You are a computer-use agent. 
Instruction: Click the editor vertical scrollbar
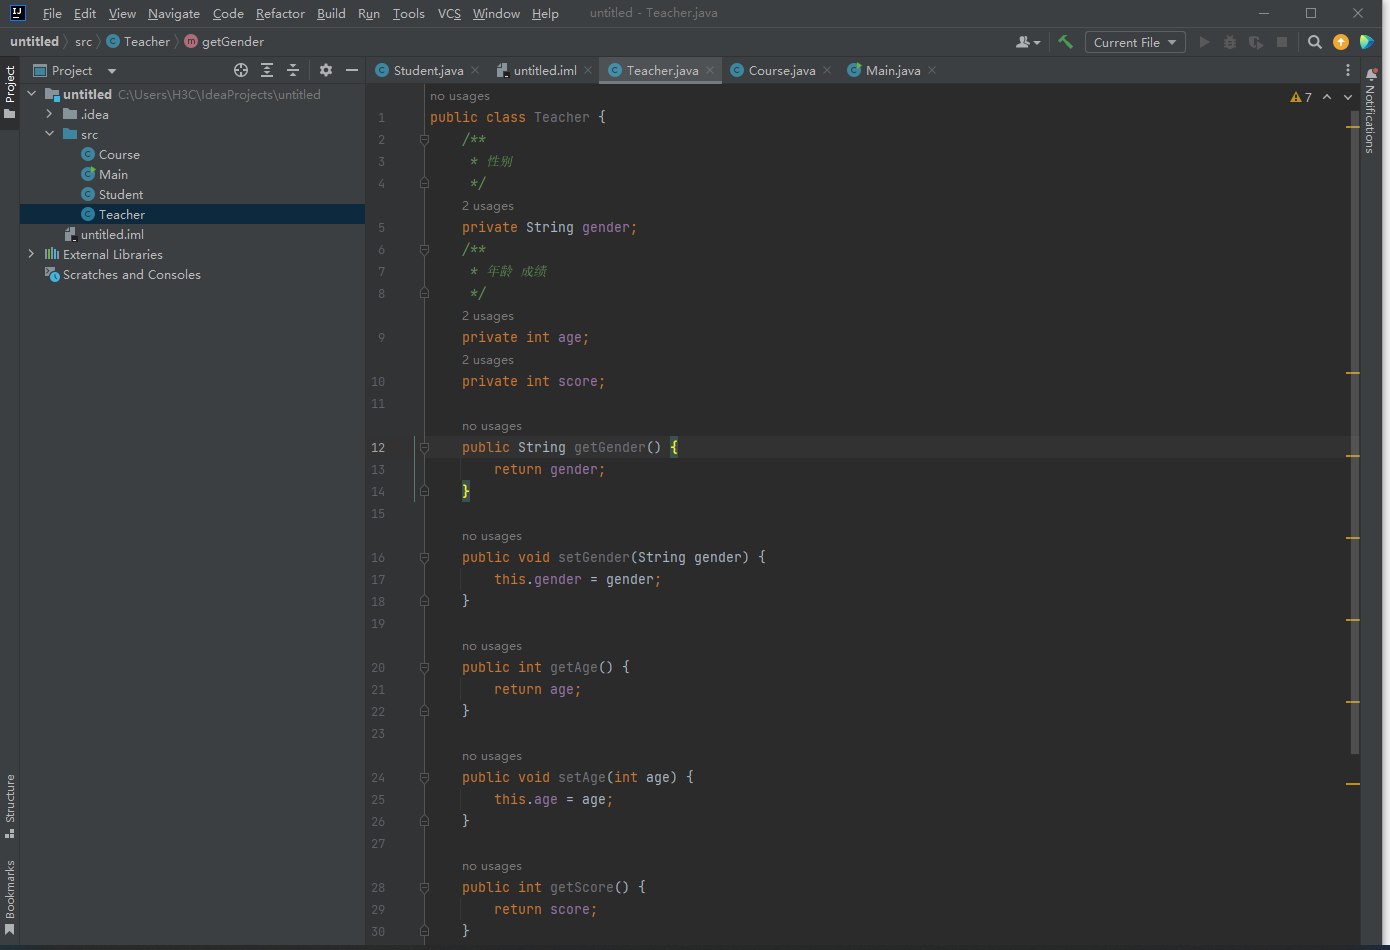(1354, 430)
